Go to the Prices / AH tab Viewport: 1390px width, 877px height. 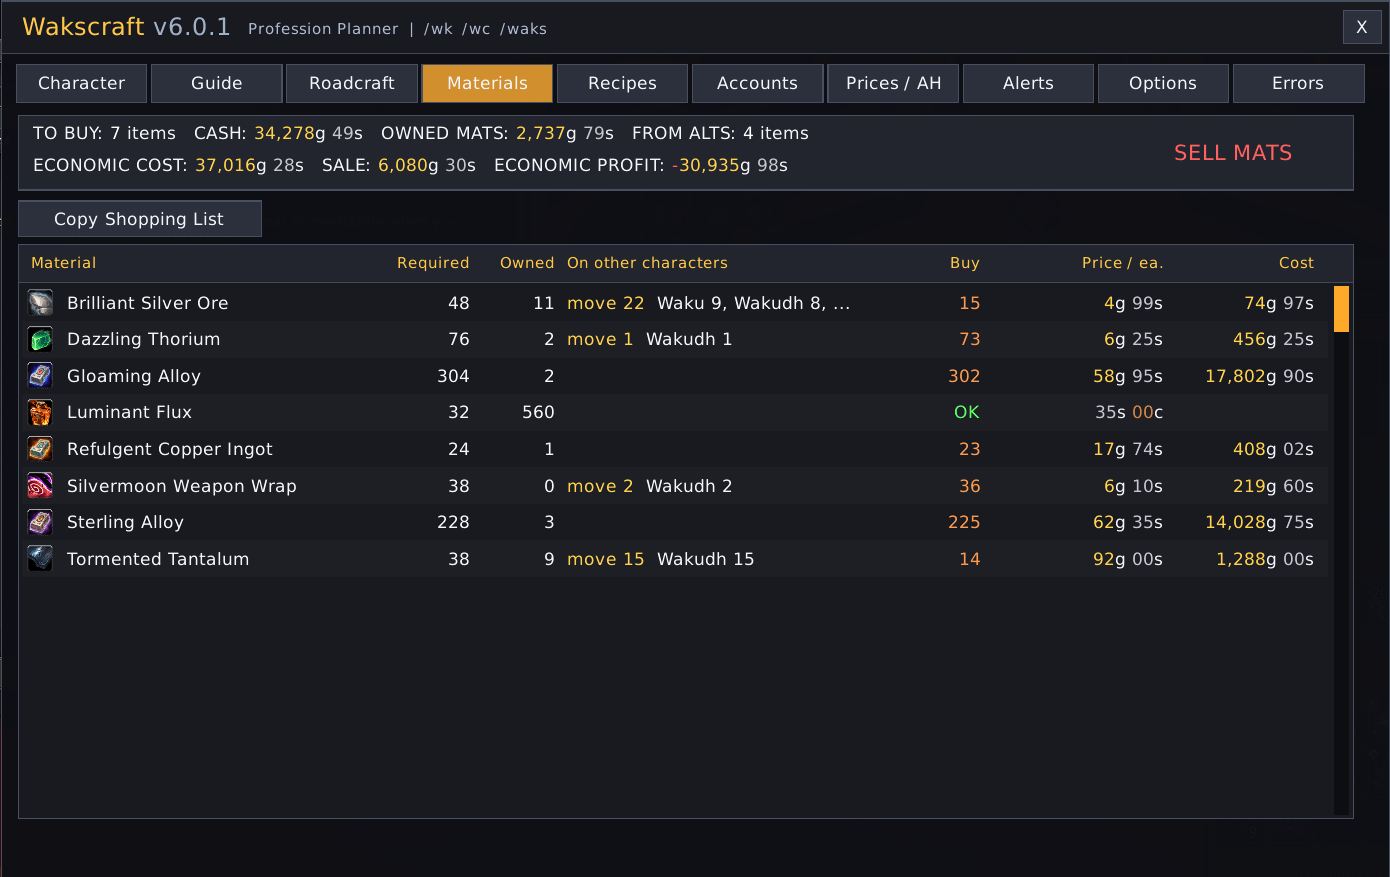point(893,83)
